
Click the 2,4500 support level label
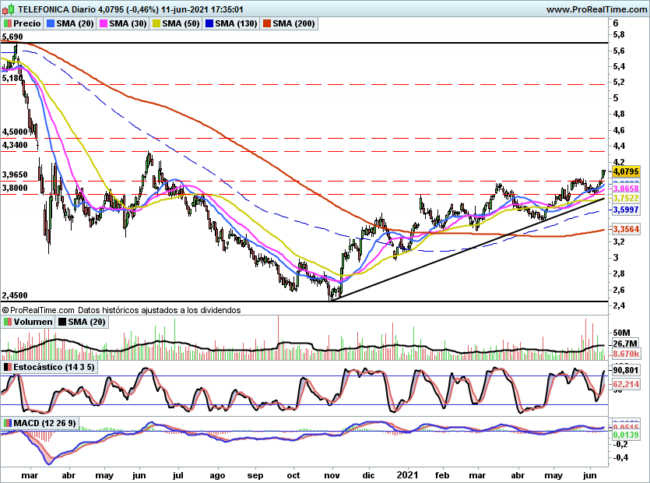click(x=15, y=296)
